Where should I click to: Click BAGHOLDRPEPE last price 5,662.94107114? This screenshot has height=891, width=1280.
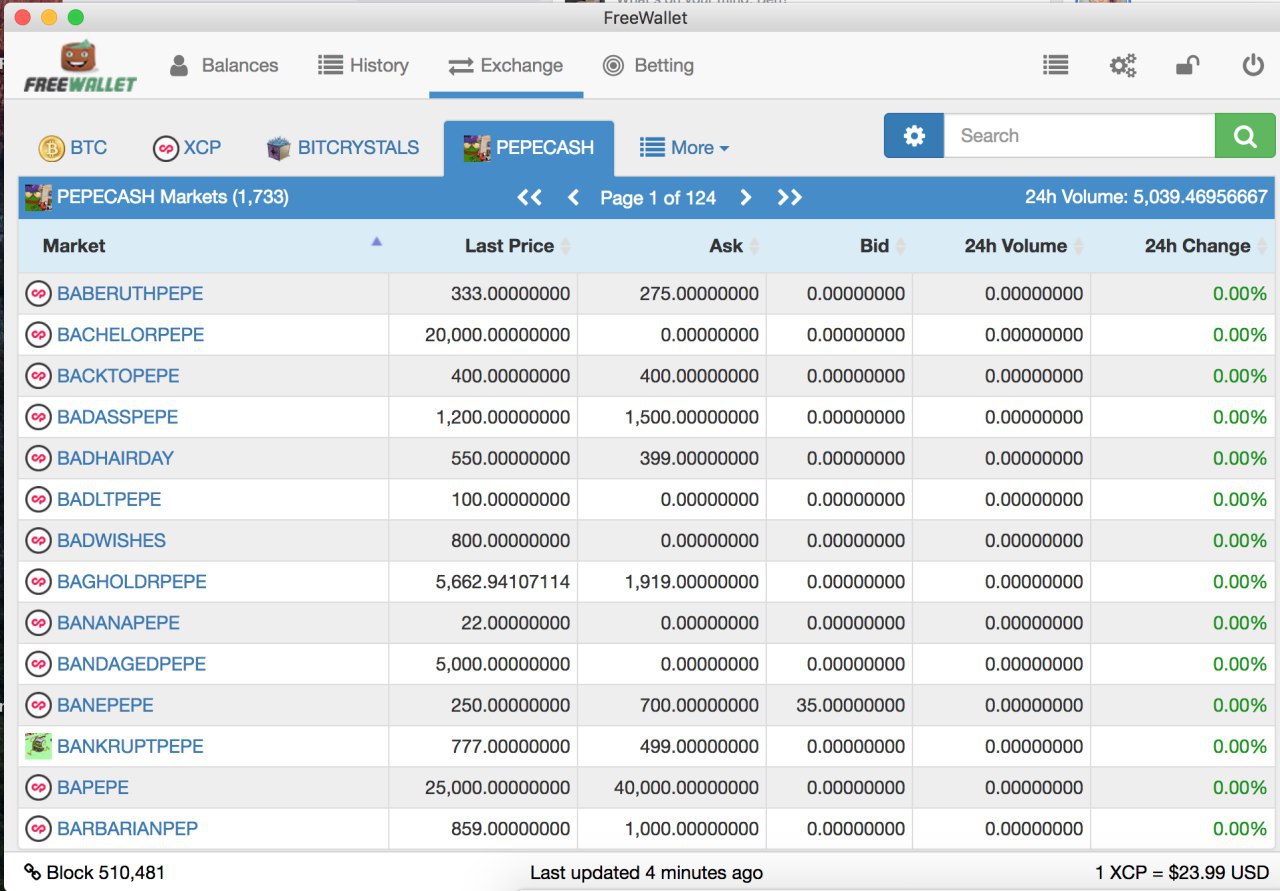click(503, 581)
